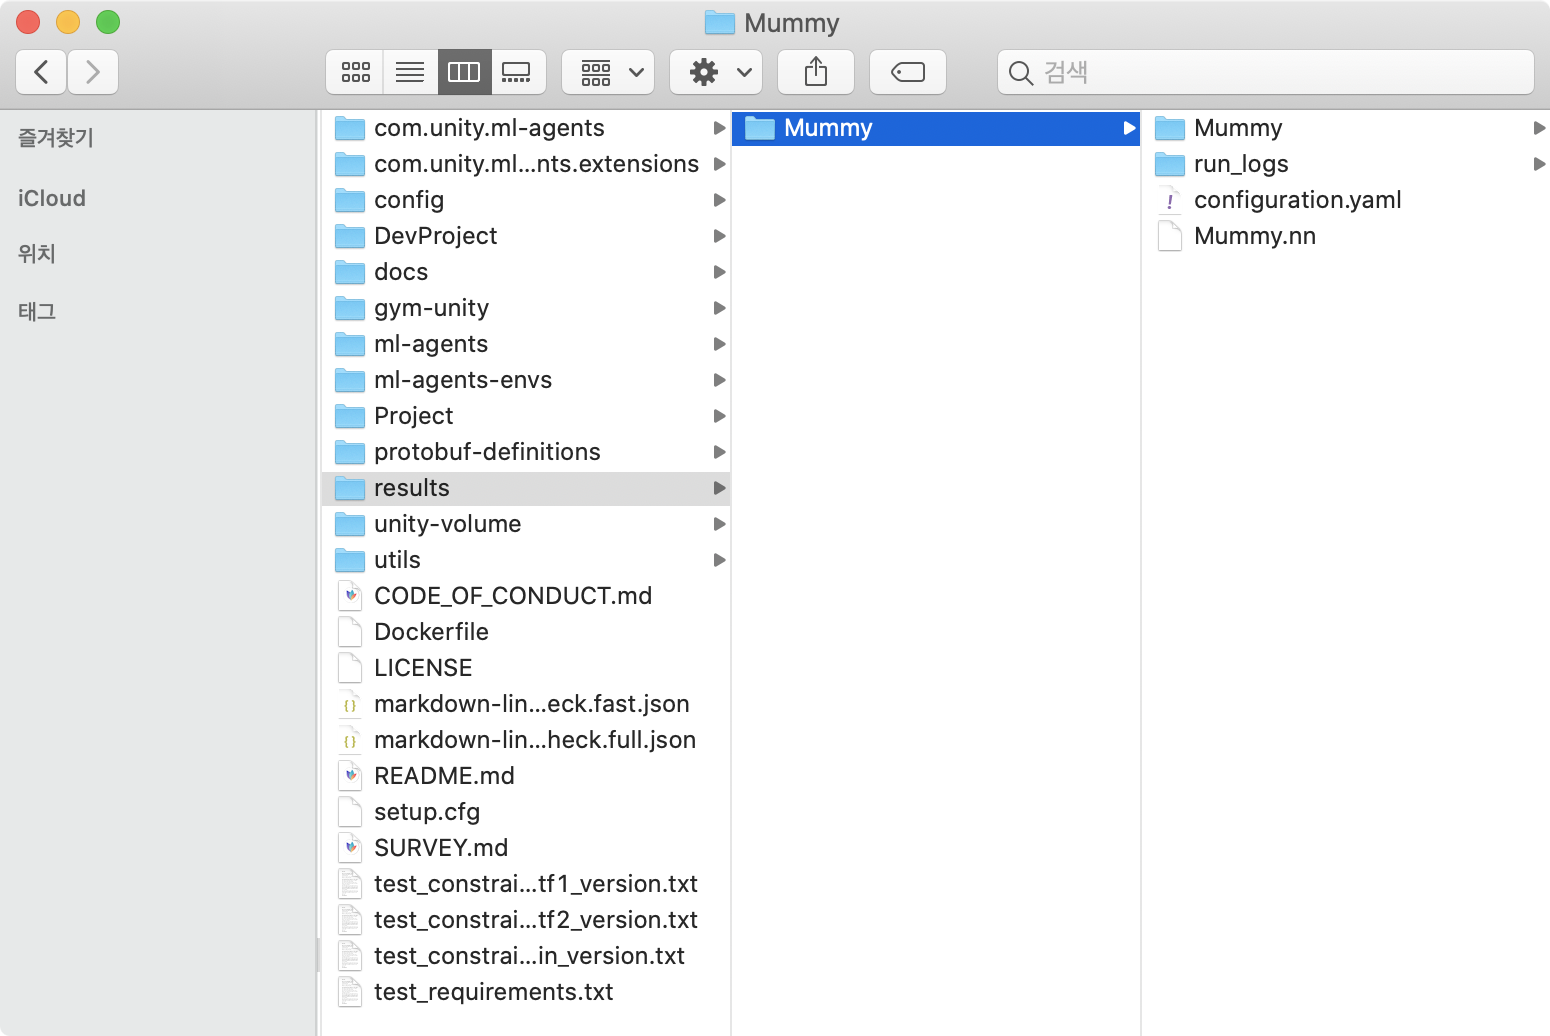This screenshot has width=1550, height=1036.
Task: Click the com.unity.ml-agents folder icon
Action: point(350,128)
